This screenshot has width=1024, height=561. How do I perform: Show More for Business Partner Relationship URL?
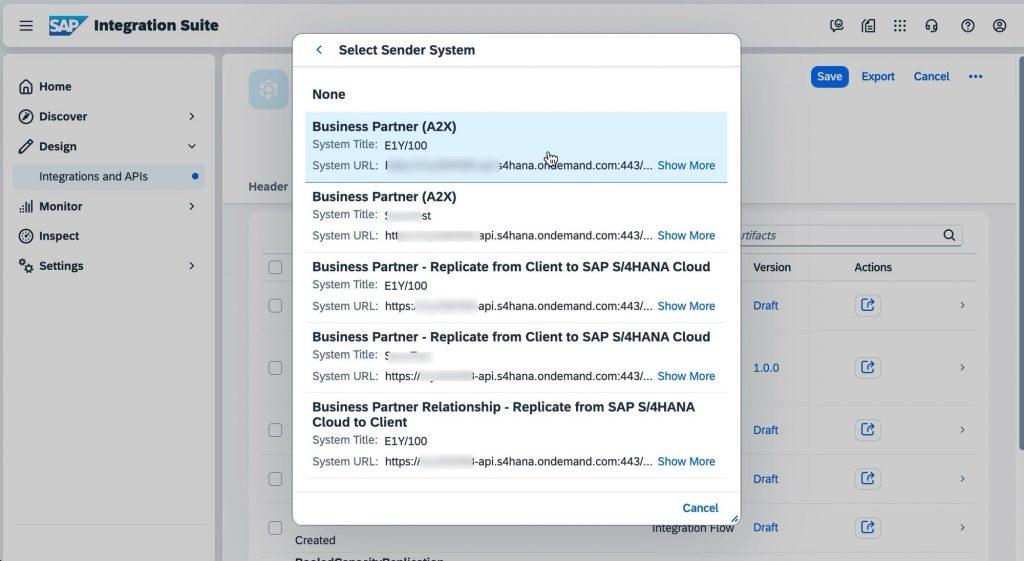click(686, 461)
